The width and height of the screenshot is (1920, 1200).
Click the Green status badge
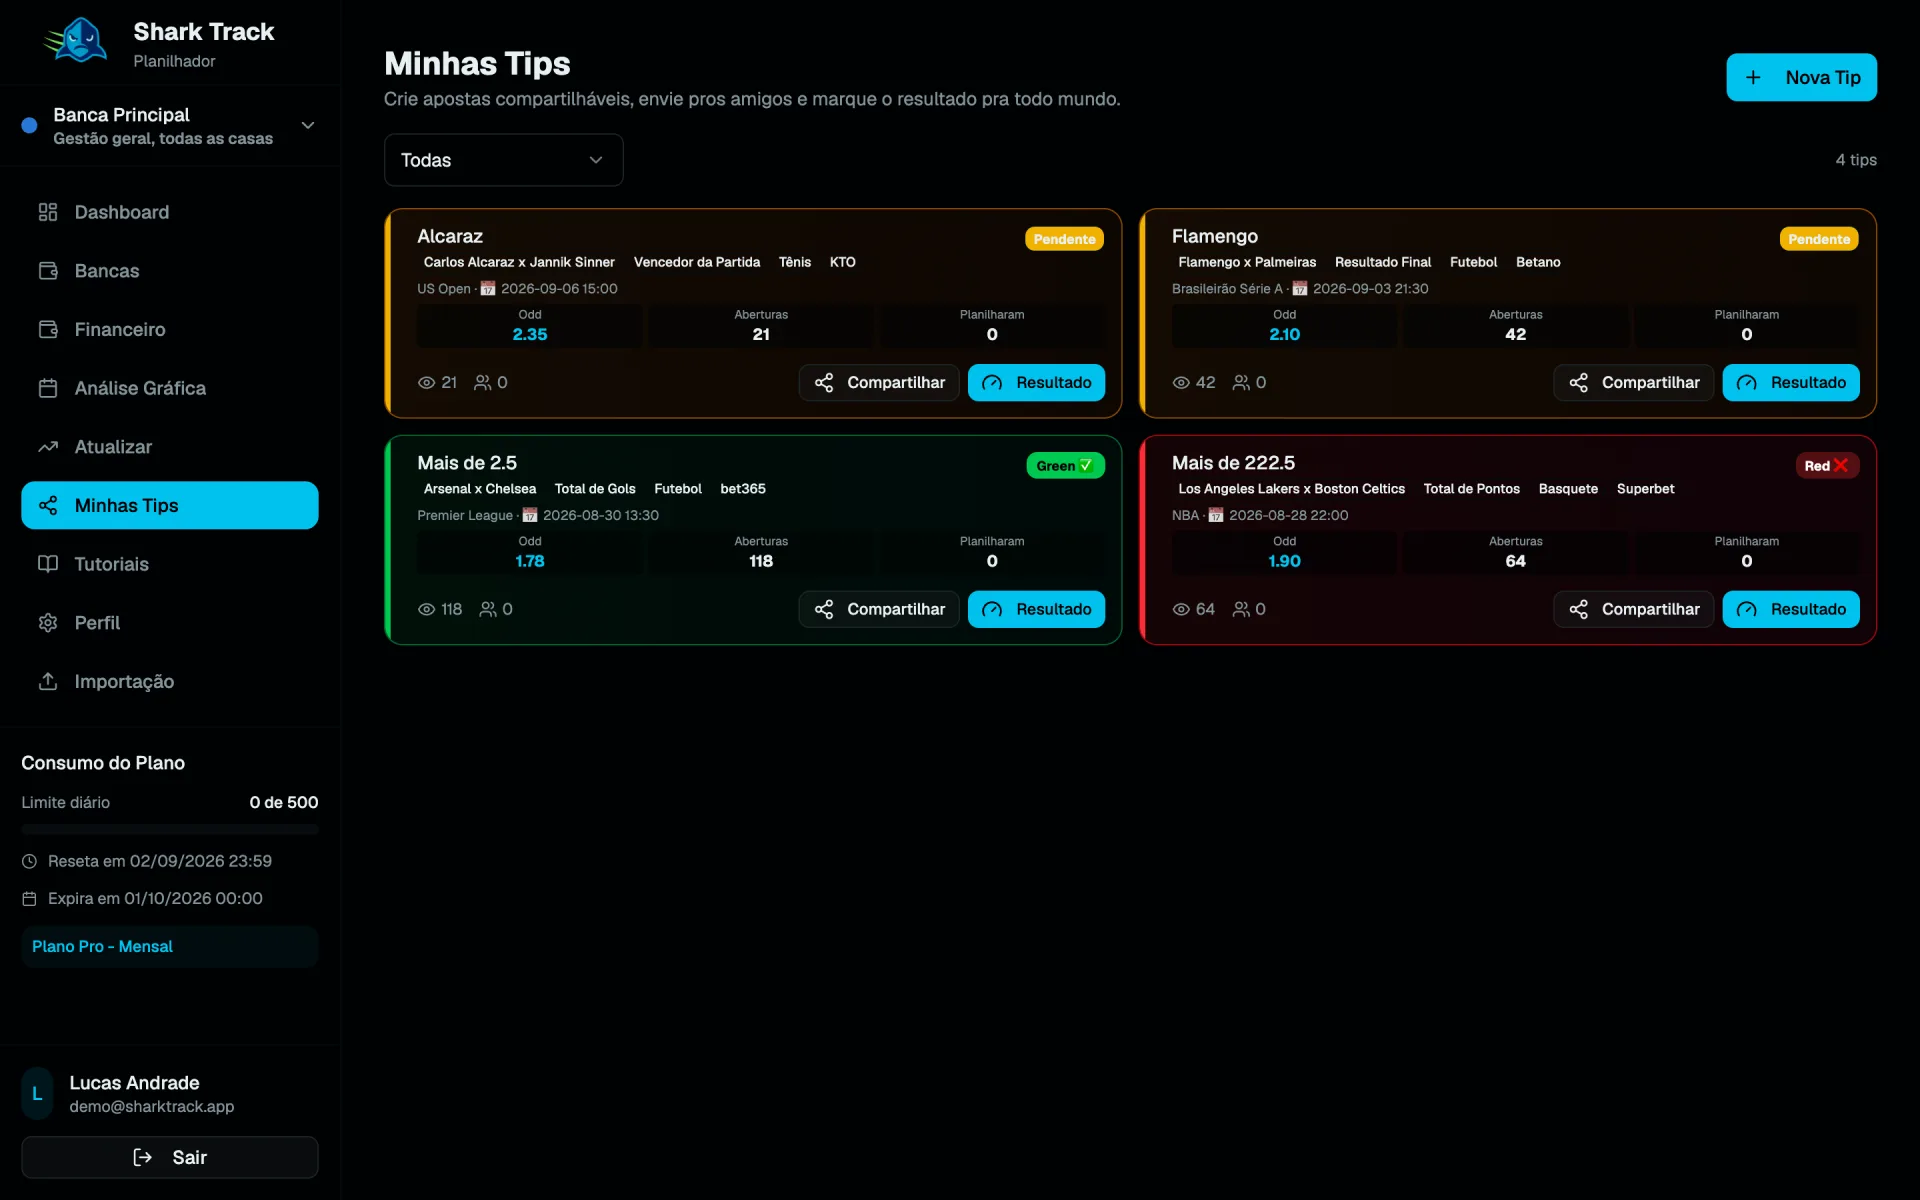[x=1065, y=466]
